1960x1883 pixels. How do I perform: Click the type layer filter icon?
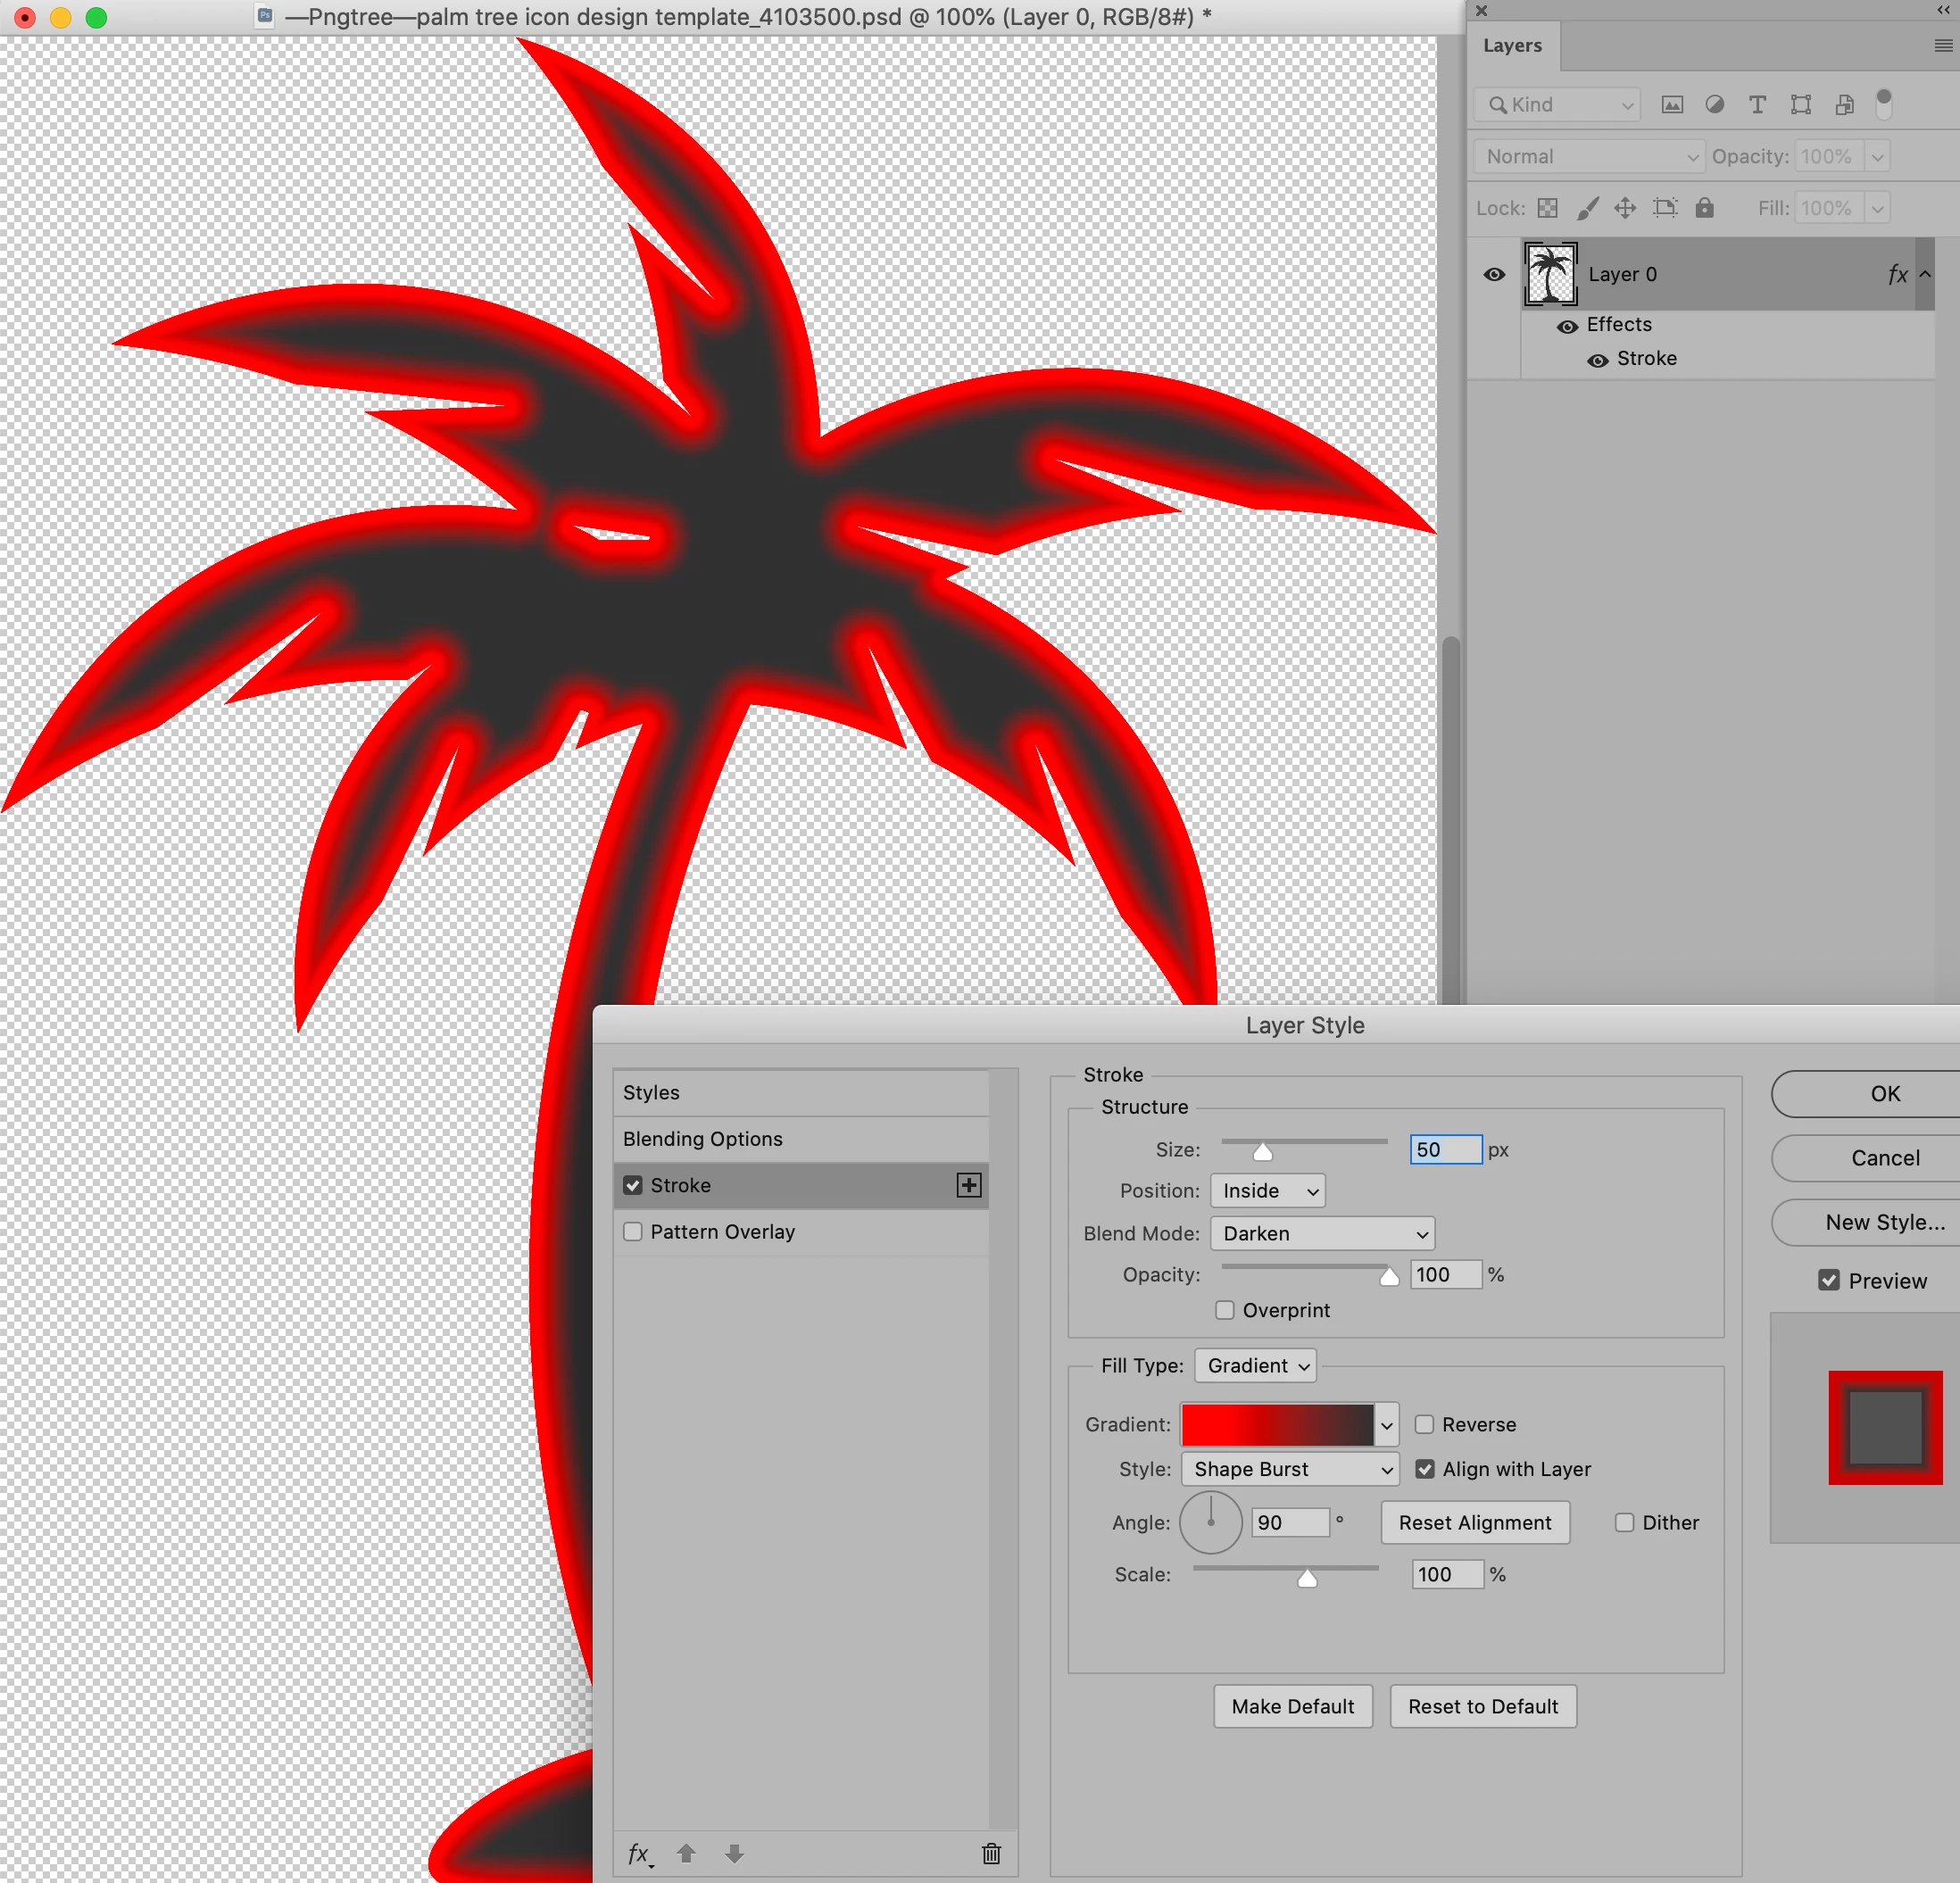(x=1757, y=105)
